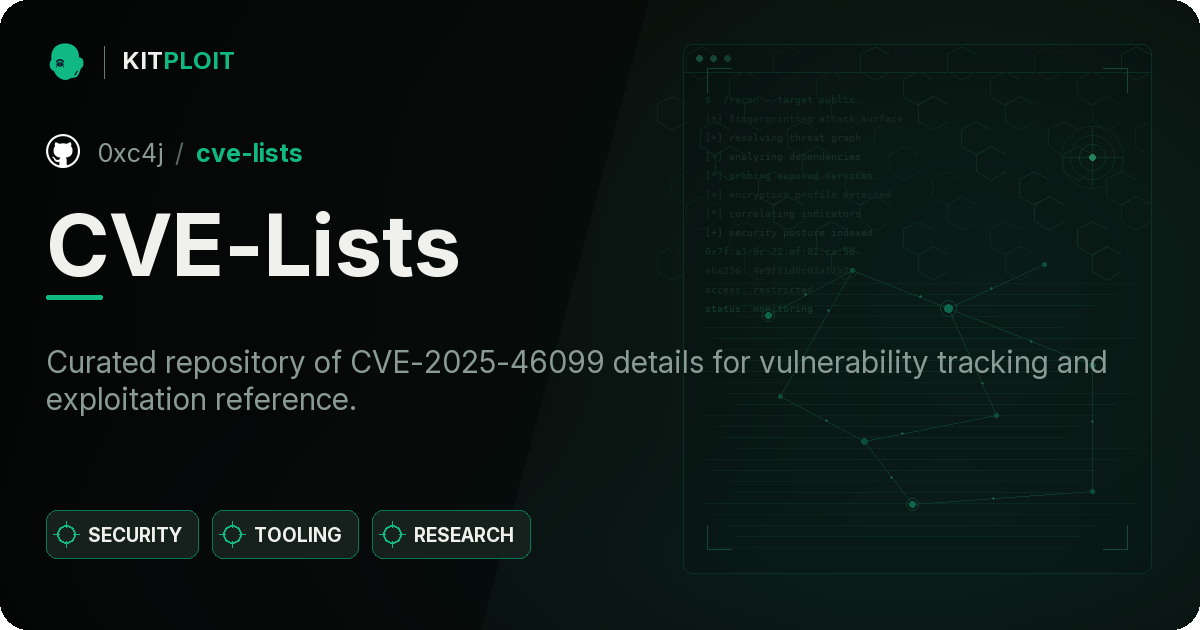Click the crosshair icon in RESEARCH tag
The height and width of the screenshot is (630, 1200).
tap(393, 535)
